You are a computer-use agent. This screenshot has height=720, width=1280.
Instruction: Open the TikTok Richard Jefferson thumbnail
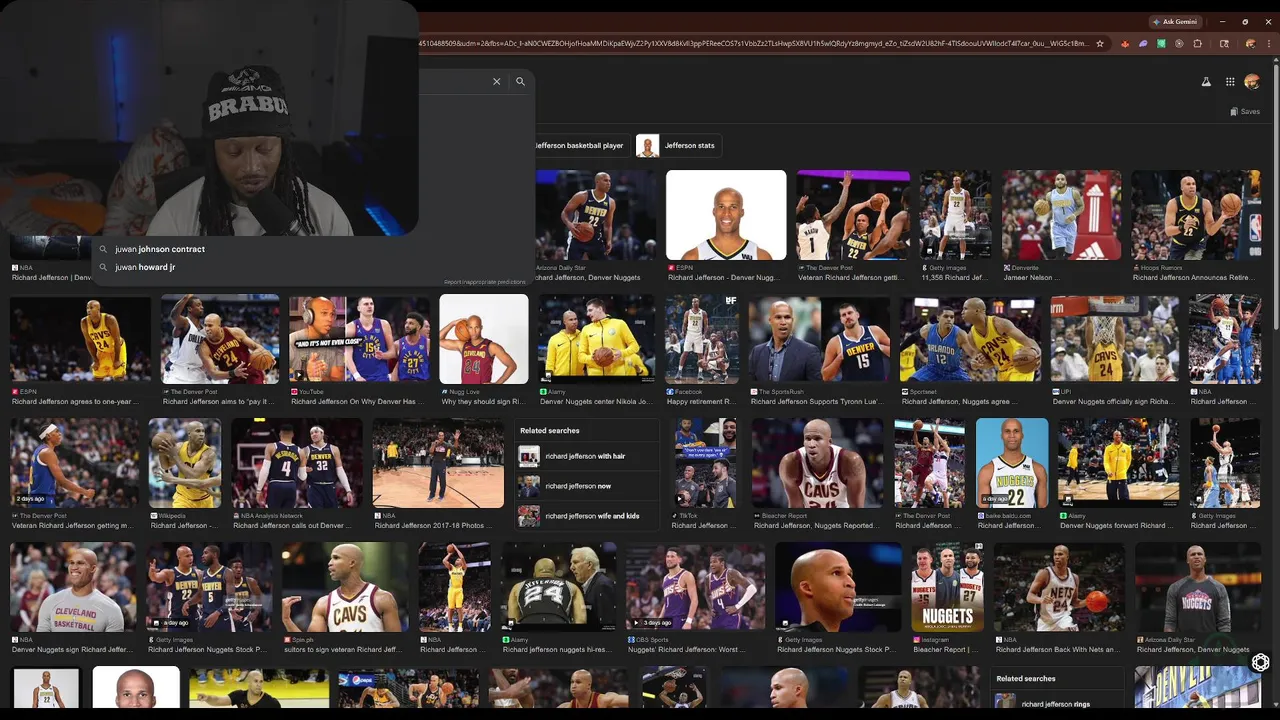(x=705, y=463)
